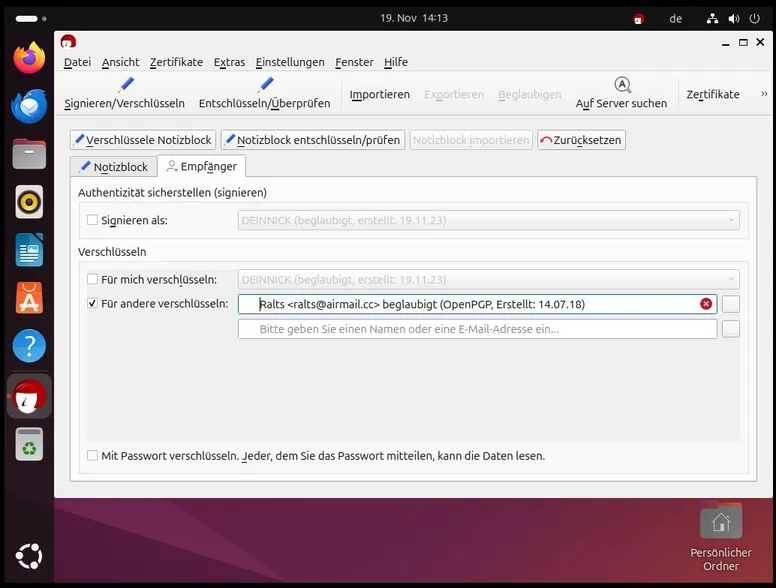Launch Thunderbird mail from the dock

point(29,106)
